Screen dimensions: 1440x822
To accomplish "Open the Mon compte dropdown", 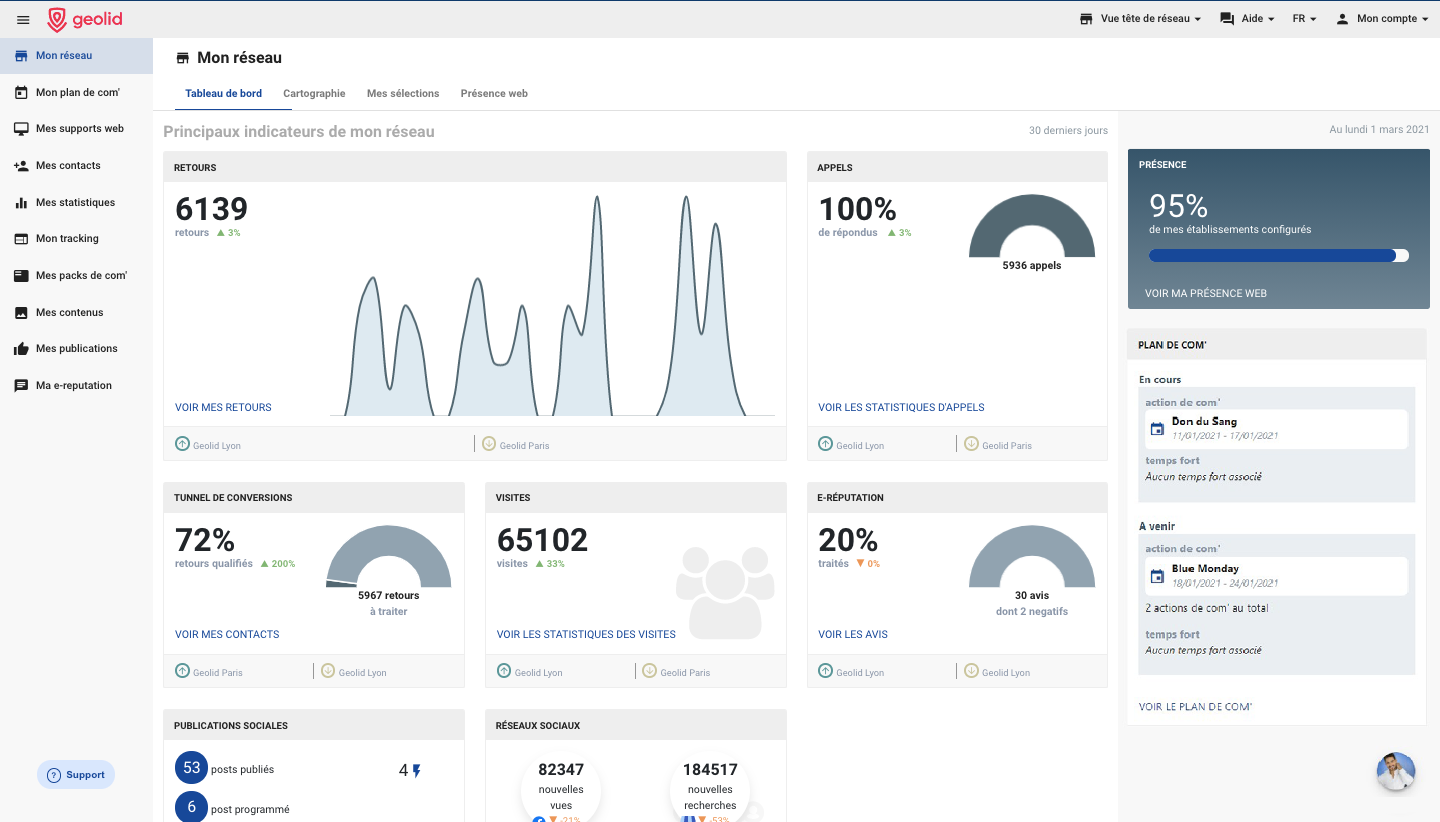I will 1382,19.
